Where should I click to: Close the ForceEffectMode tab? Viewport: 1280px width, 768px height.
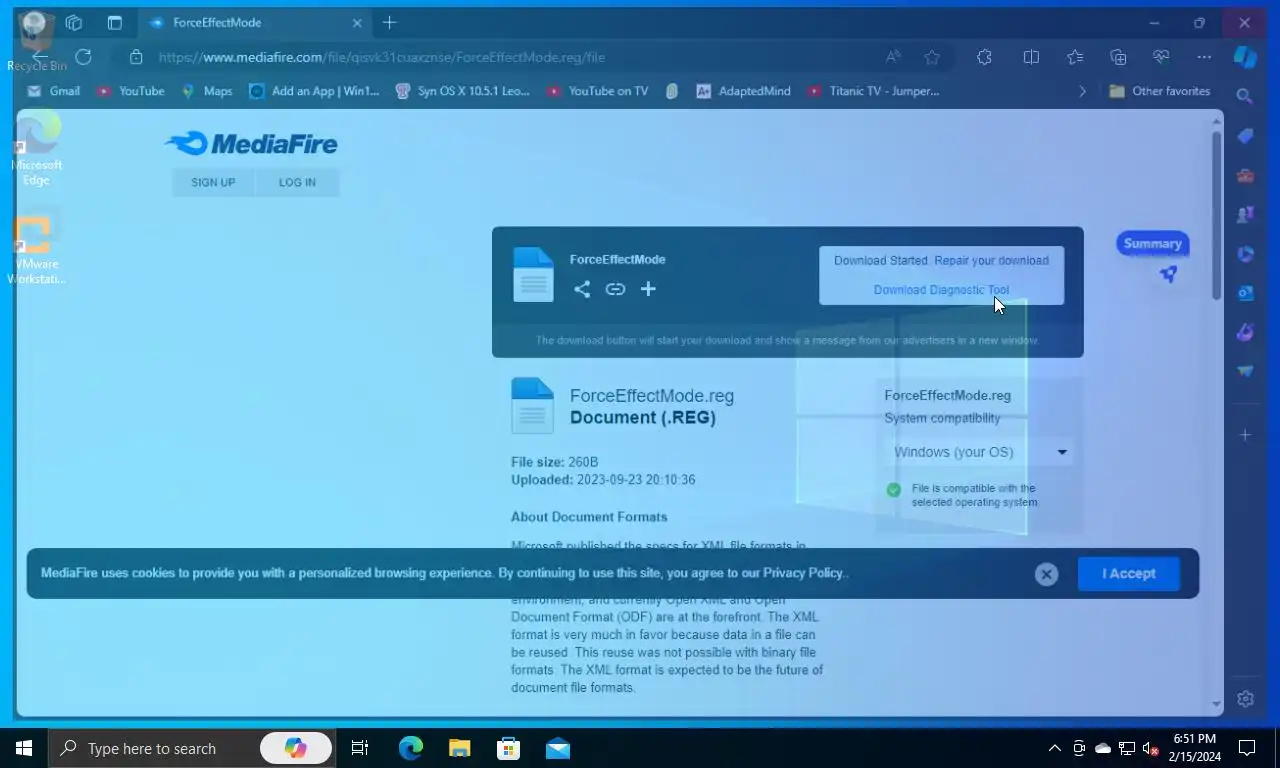[356, 22]
